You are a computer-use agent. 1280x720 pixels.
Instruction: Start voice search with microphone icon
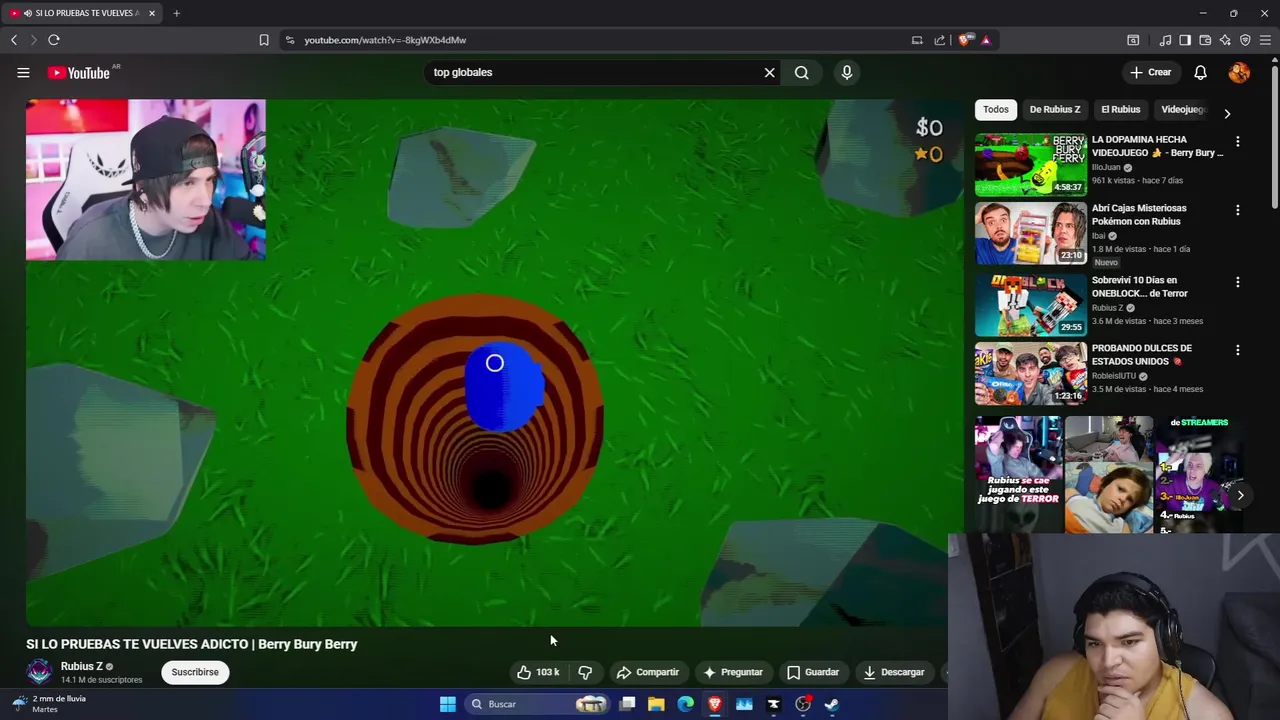pos(847,72)
